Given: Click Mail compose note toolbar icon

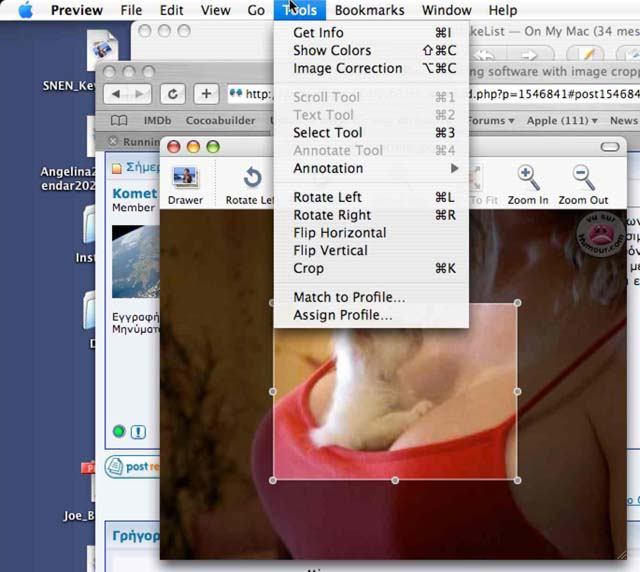Looking at the screenshot, I should (x=585, y=54).
